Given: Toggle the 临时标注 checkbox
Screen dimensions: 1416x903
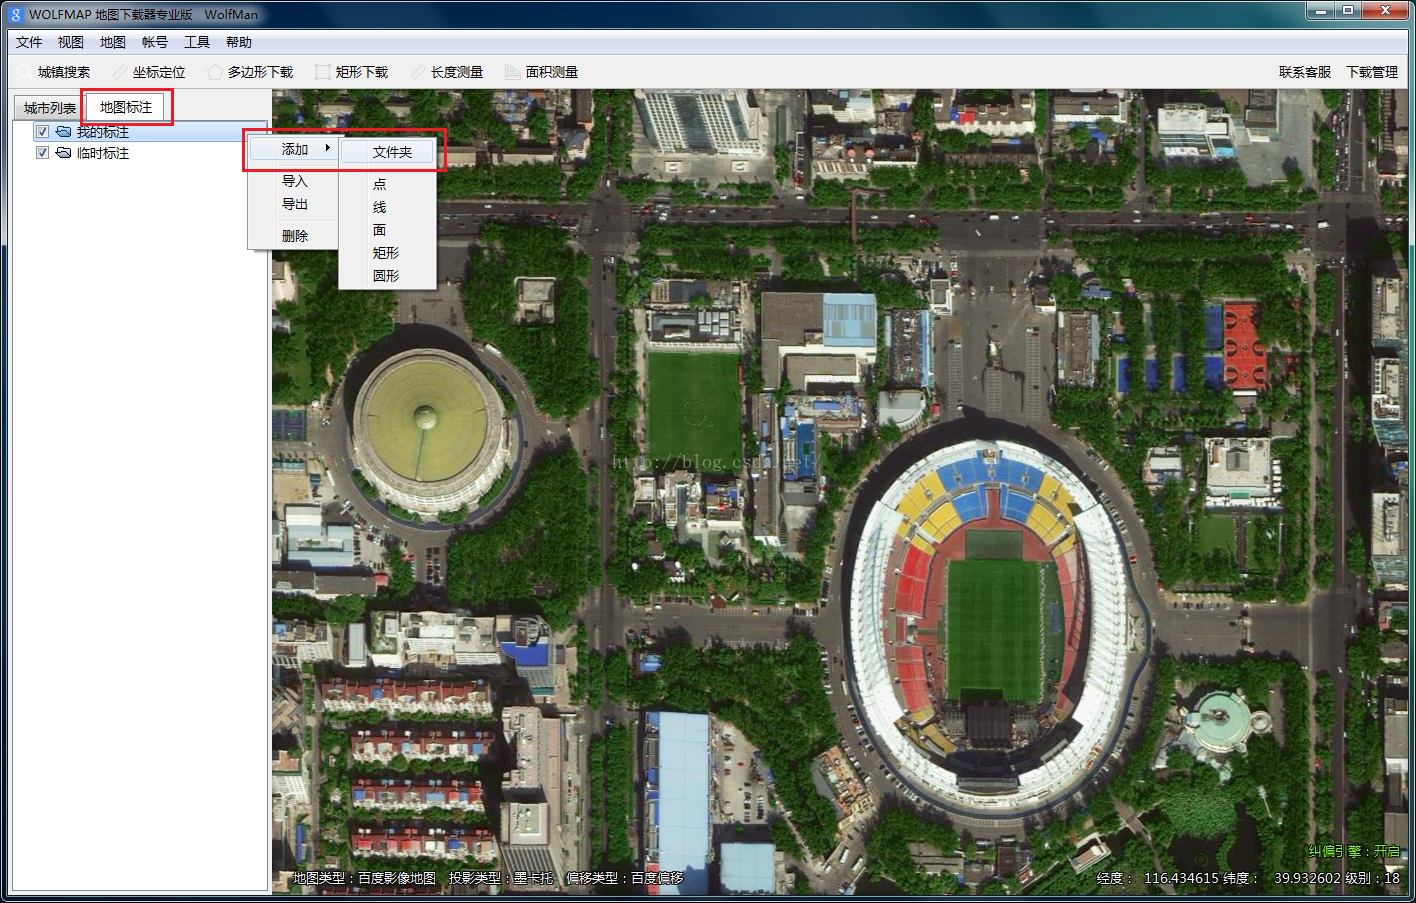Looking at the screenshot, I should 42,153.
